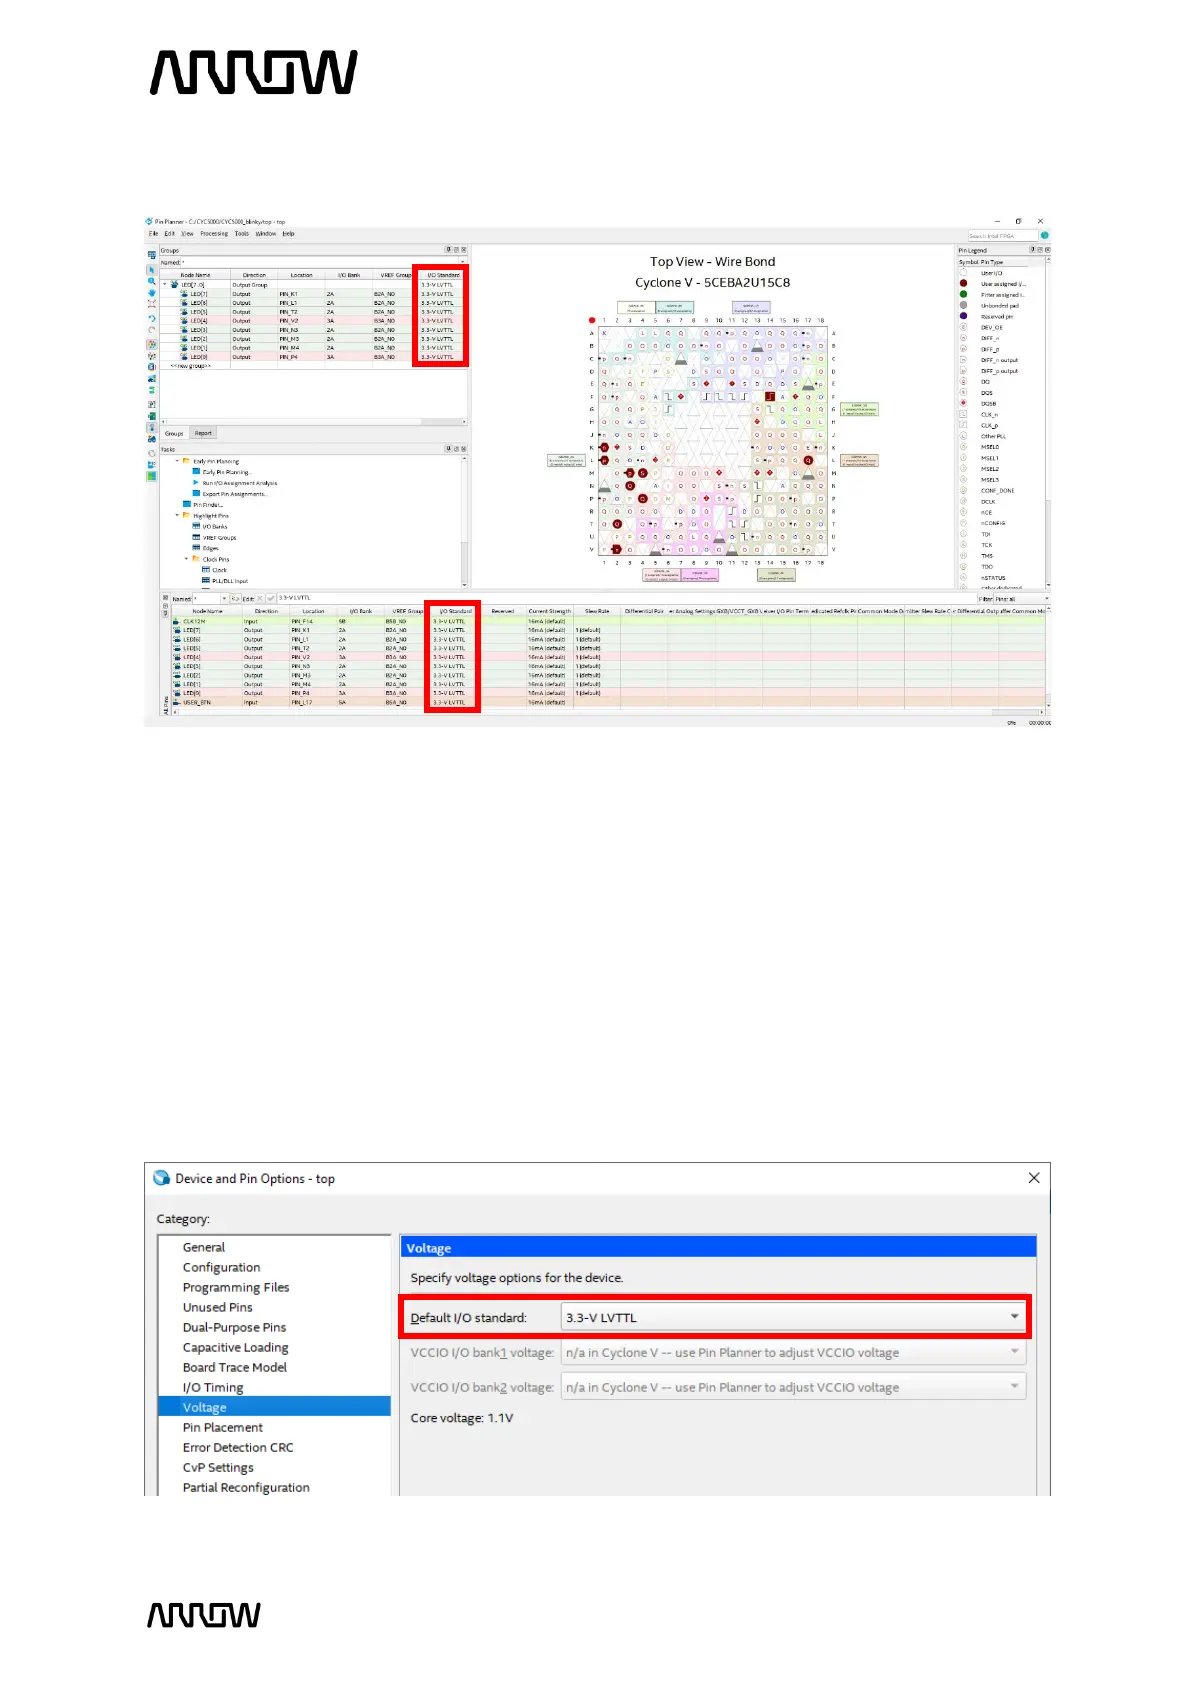
Task: Select the hand pan tool in Pin Planner
Action: pyautogui.click(x=152, y=293)
